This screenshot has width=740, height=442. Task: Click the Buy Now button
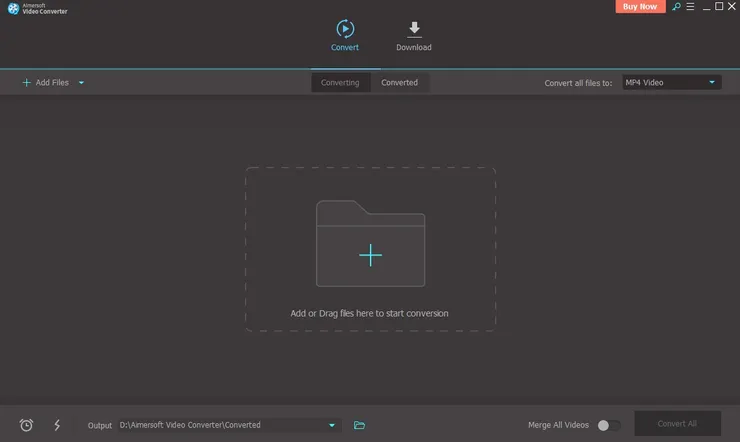pyautogui.click(x=640, y=7)
